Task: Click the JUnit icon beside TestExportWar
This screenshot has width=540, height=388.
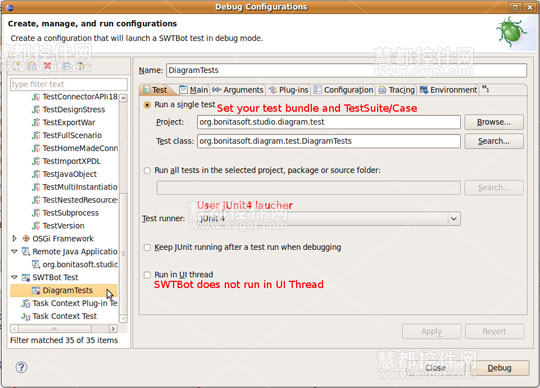Action: 36,123
